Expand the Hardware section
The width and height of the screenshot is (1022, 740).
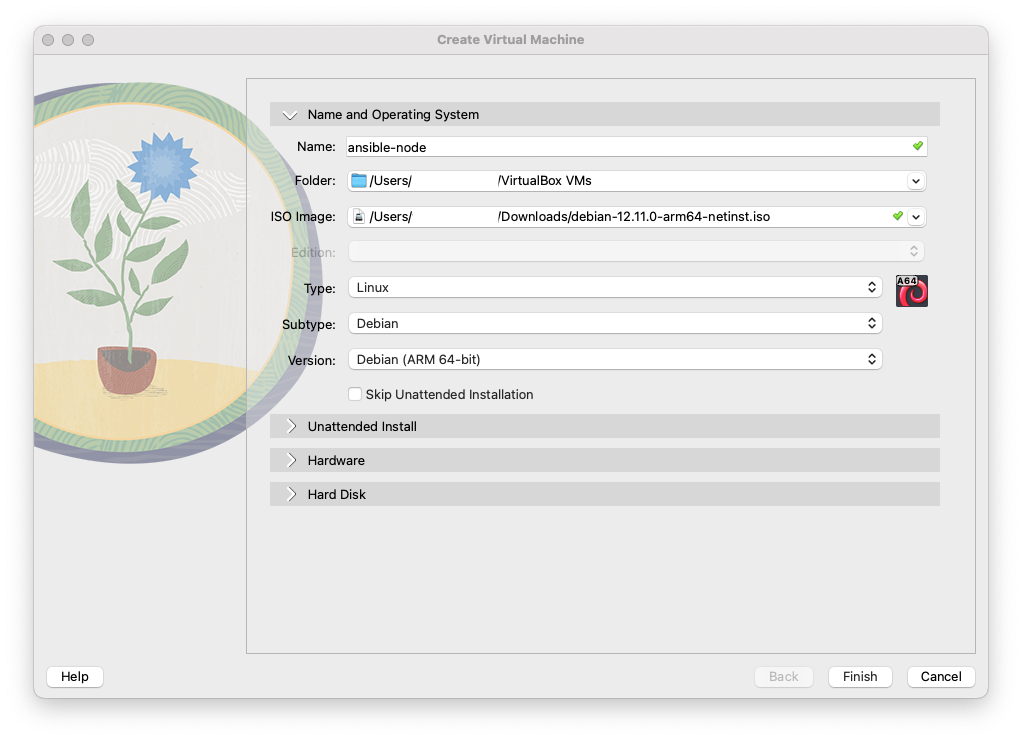point(291,461)
